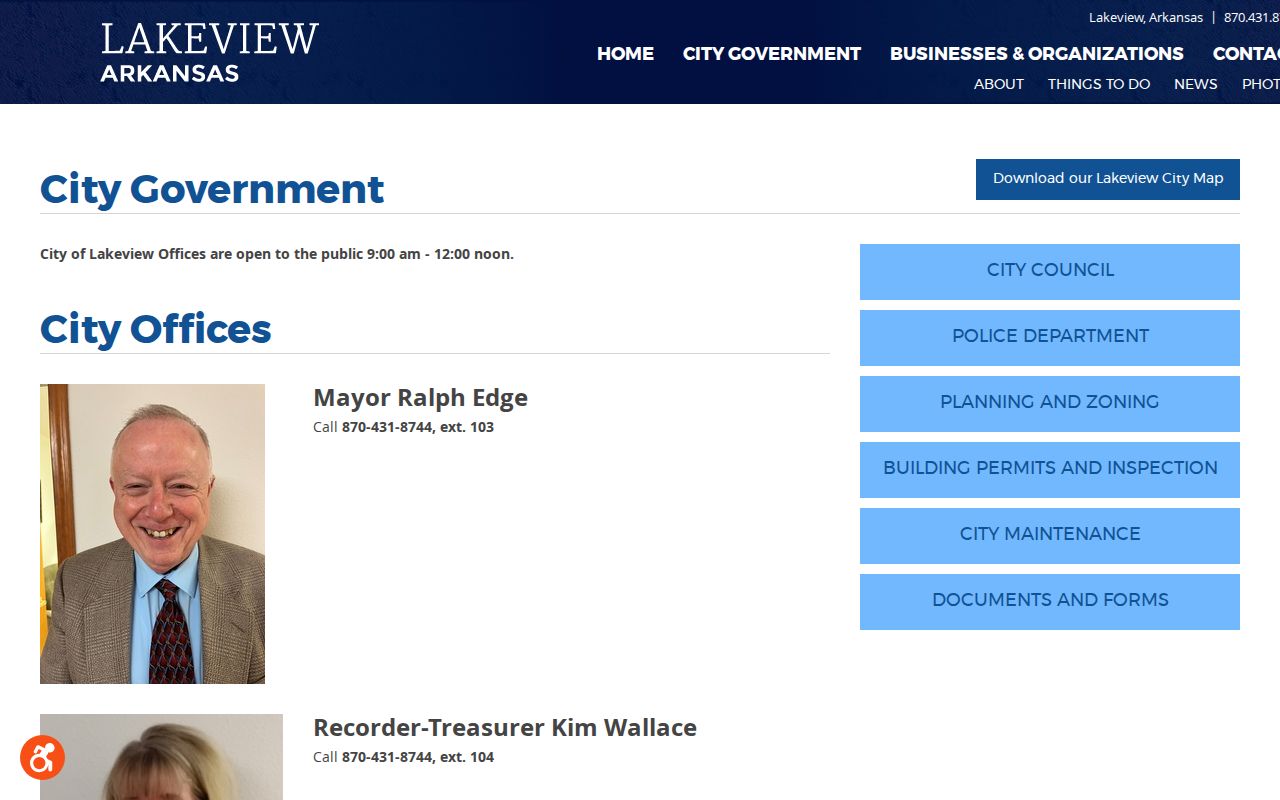Open the THINGS TO DO link

1099,84
